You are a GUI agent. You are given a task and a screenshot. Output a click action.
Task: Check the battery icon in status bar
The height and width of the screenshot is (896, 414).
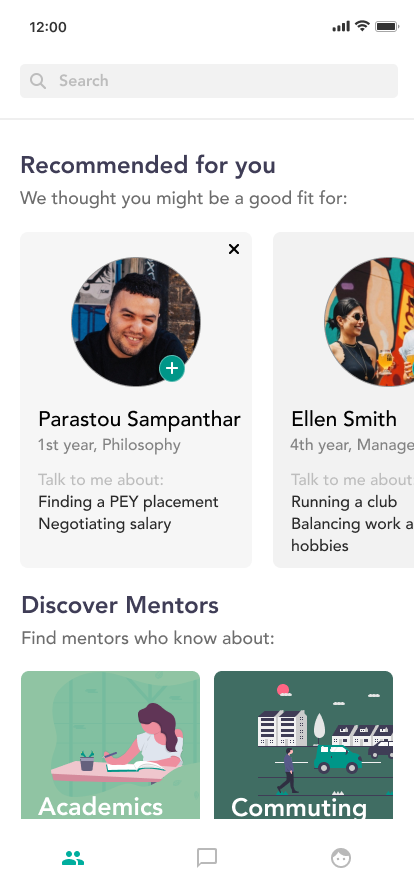tap(387, 26)
